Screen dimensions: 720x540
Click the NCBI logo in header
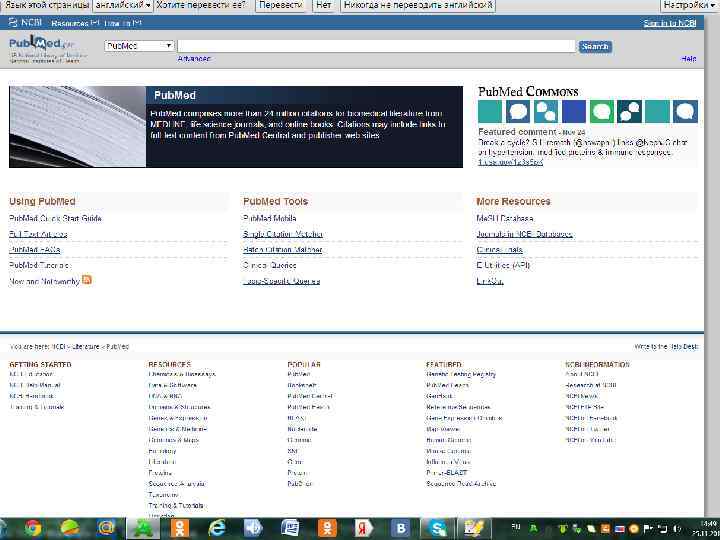(25, 22)
